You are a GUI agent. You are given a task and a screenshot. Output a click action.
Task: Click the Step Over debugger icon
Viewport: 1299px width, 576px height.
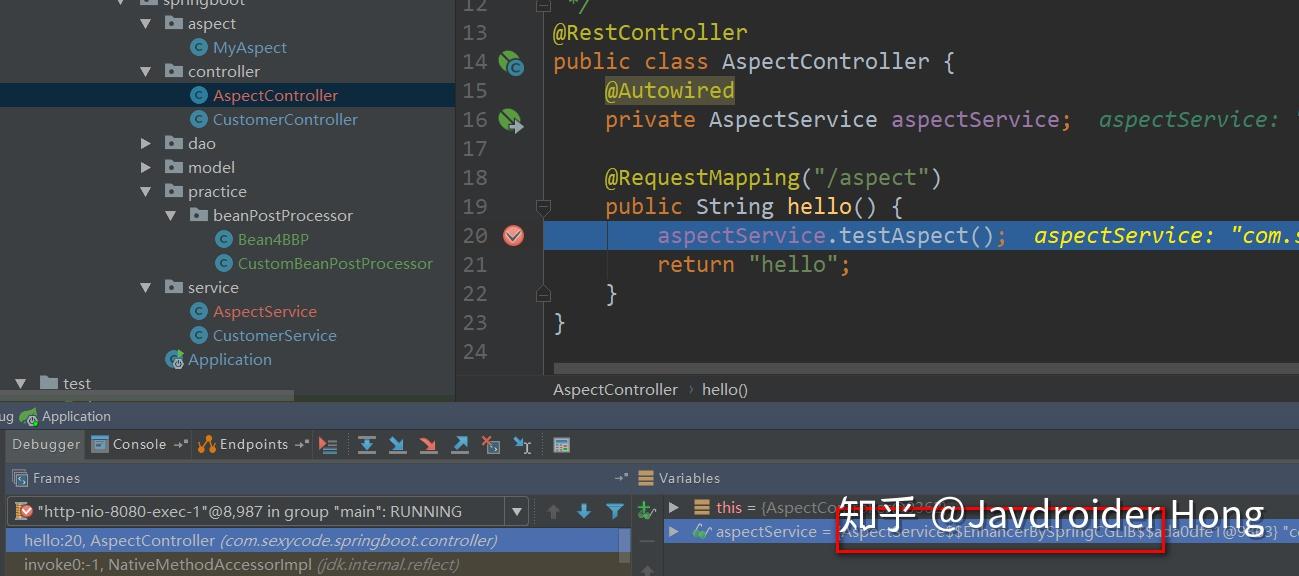coord(367,444)
